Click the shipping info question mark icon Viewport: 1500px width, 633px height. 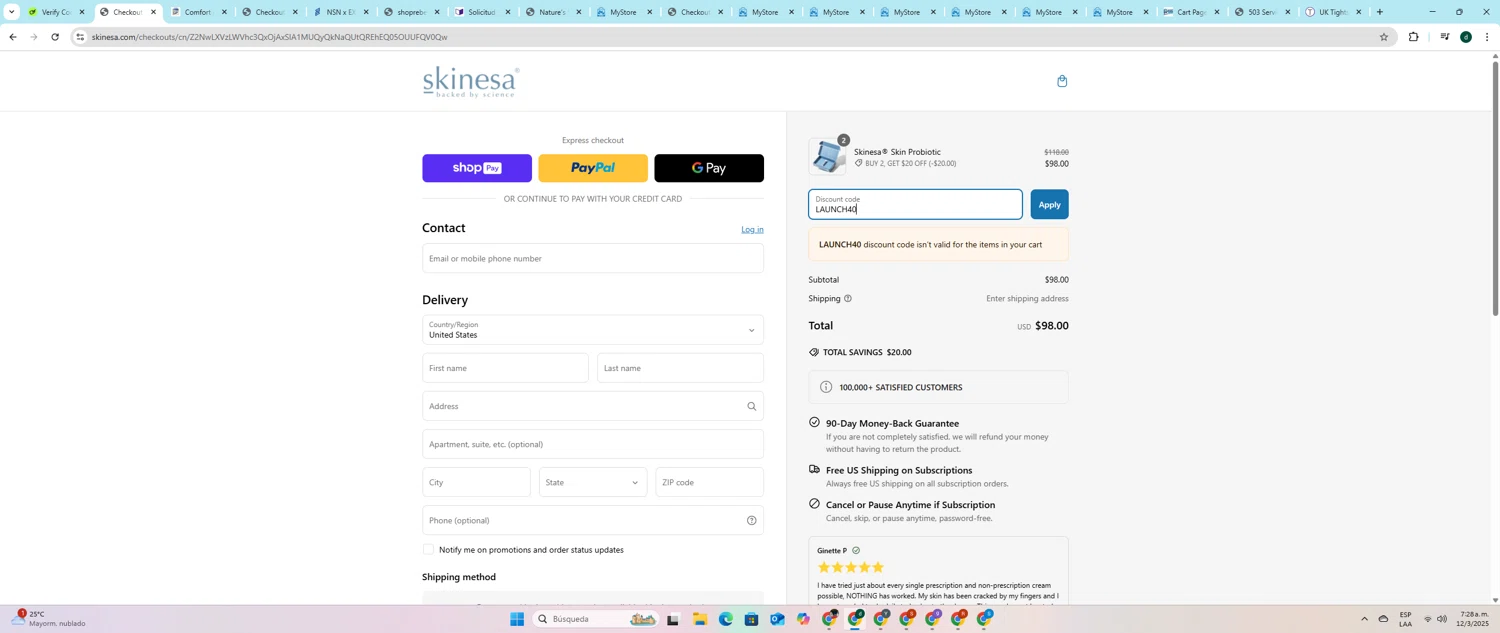(x=848, y=298)
